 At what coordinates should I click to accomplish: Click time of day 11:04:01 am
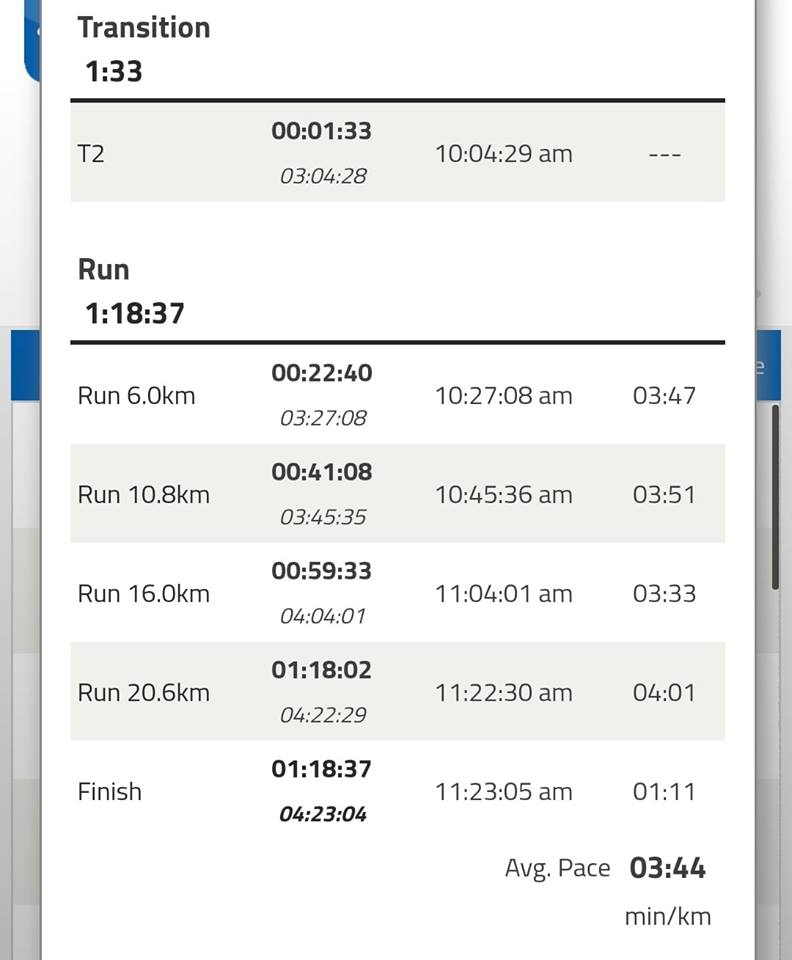tap(504, 594)
